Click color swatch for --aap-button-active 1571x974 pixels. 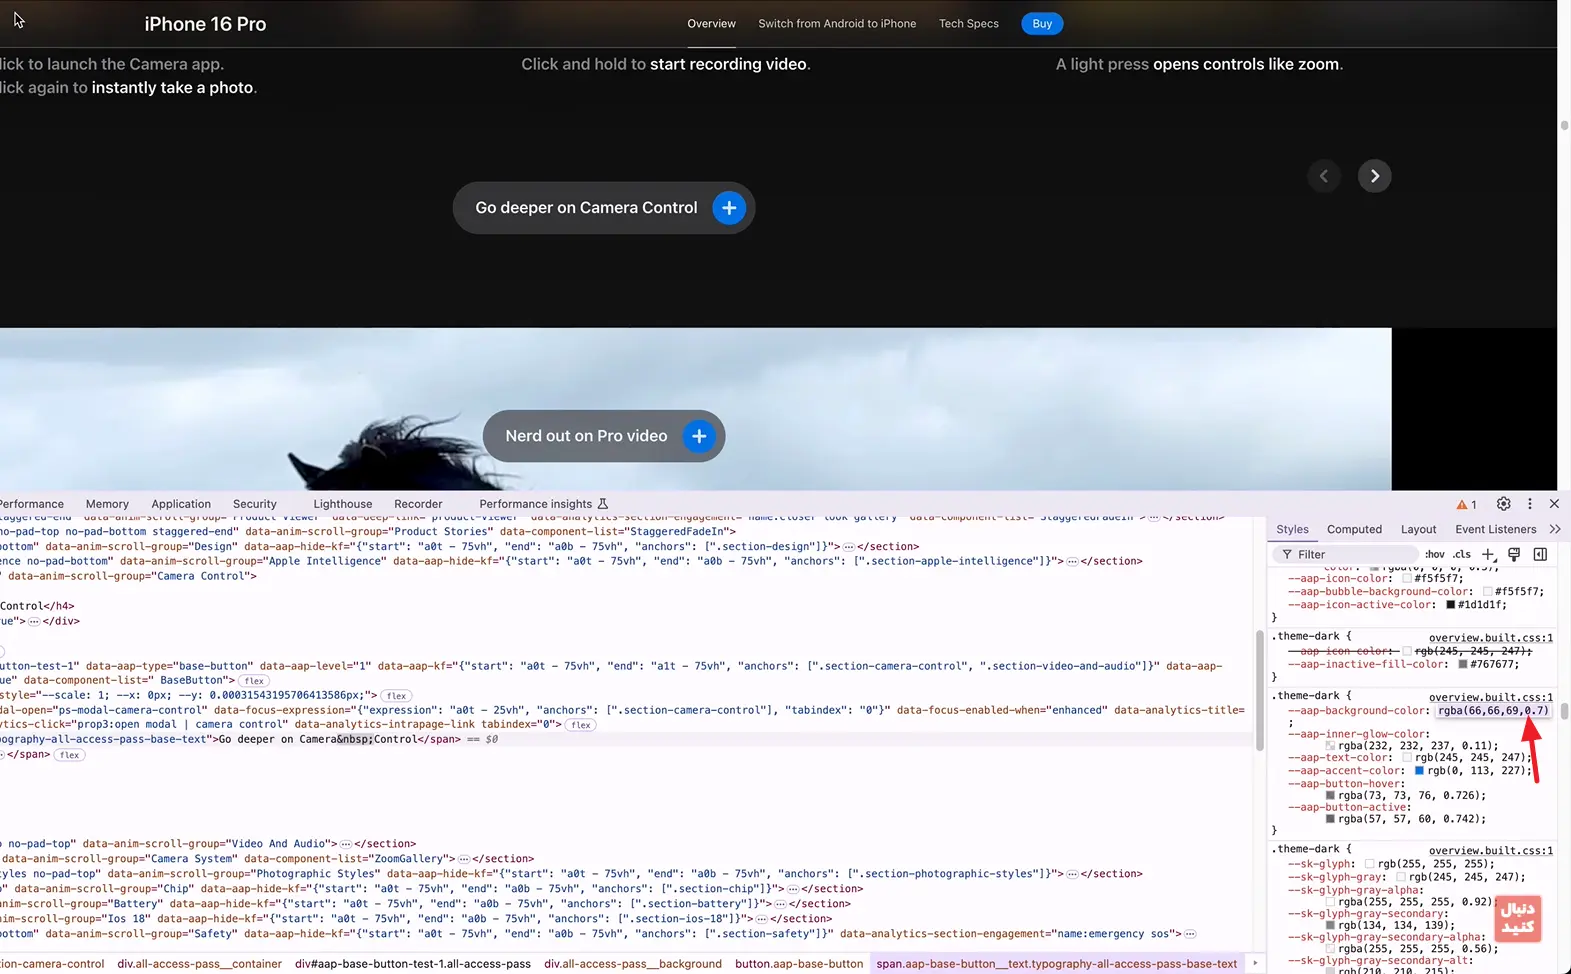point(1330,819)
